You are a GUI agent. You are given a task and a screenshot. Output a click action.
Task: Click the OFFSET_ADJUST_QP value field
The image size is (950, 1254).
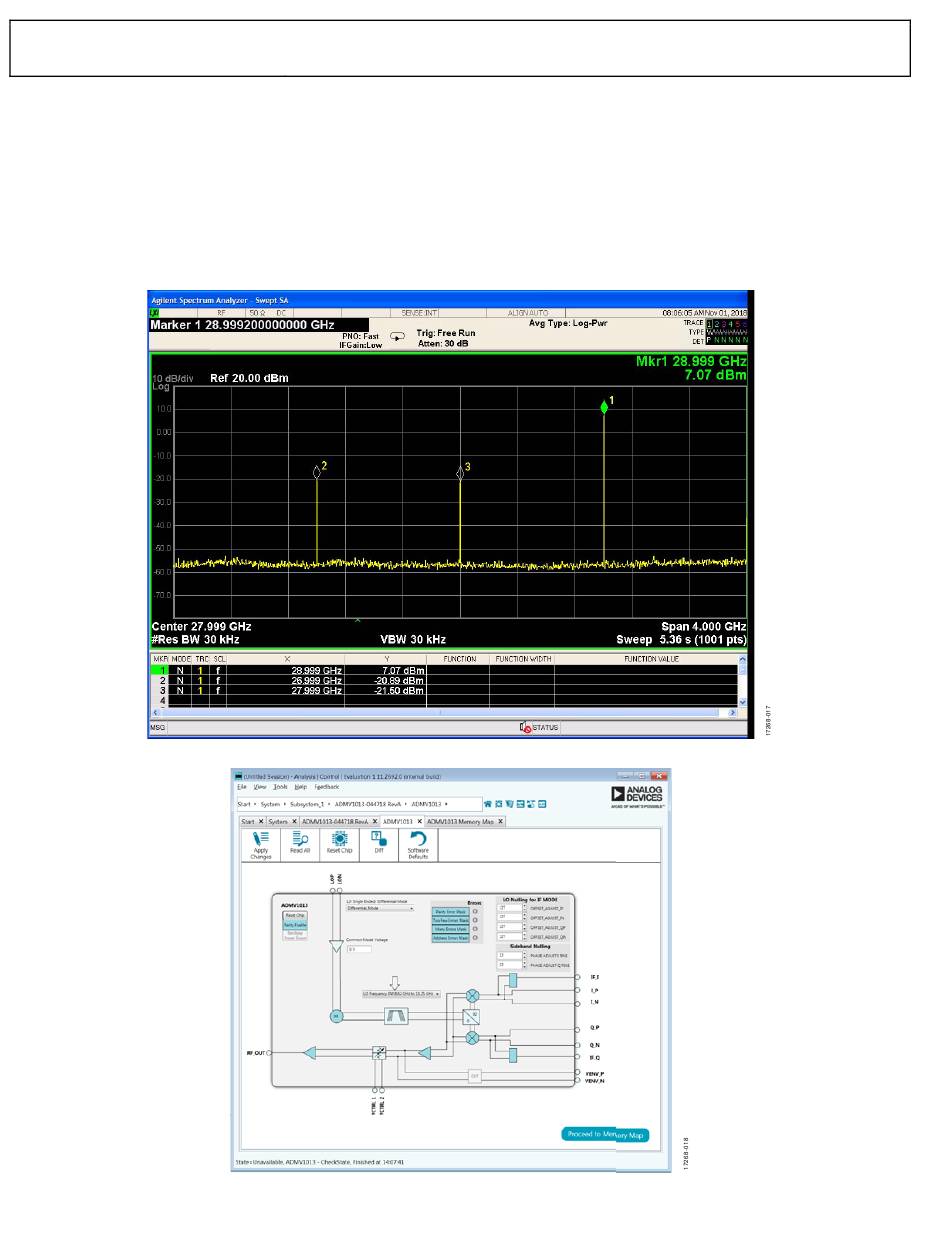[x=510, y=927]
